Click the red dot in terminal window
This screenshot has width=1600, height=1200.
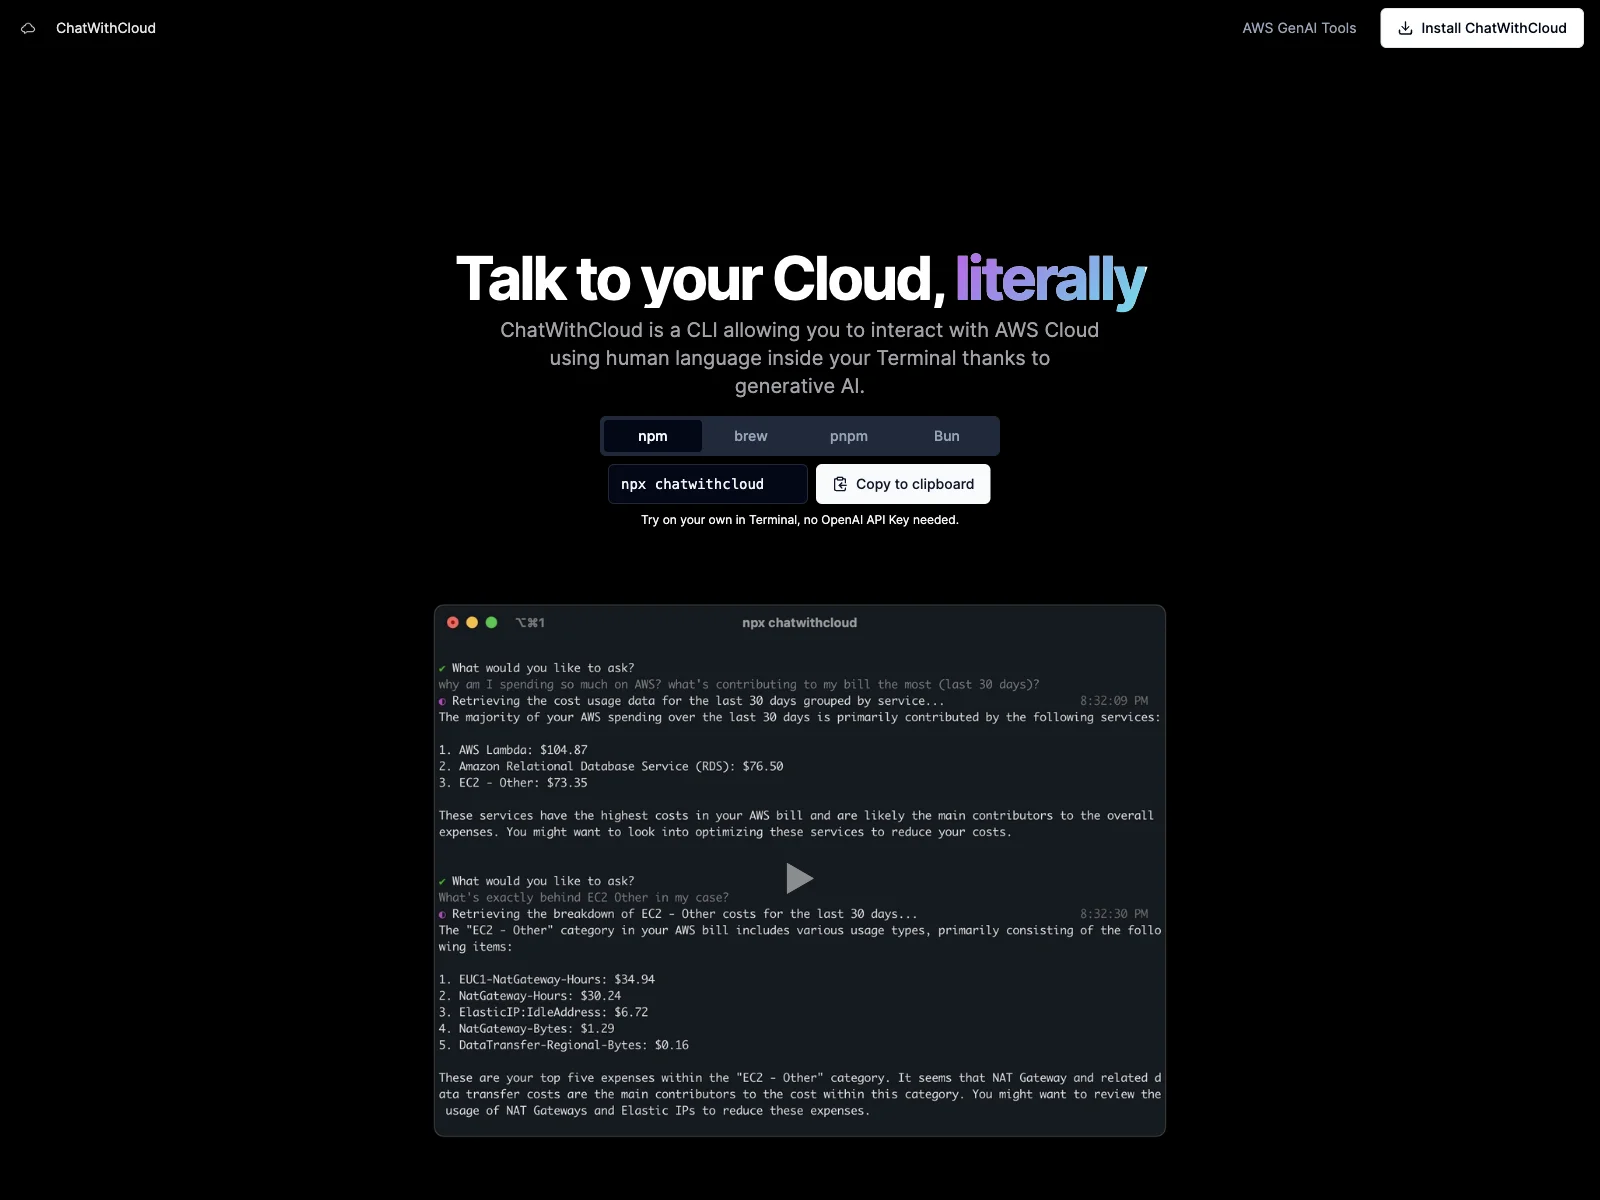tap(453, 622)
